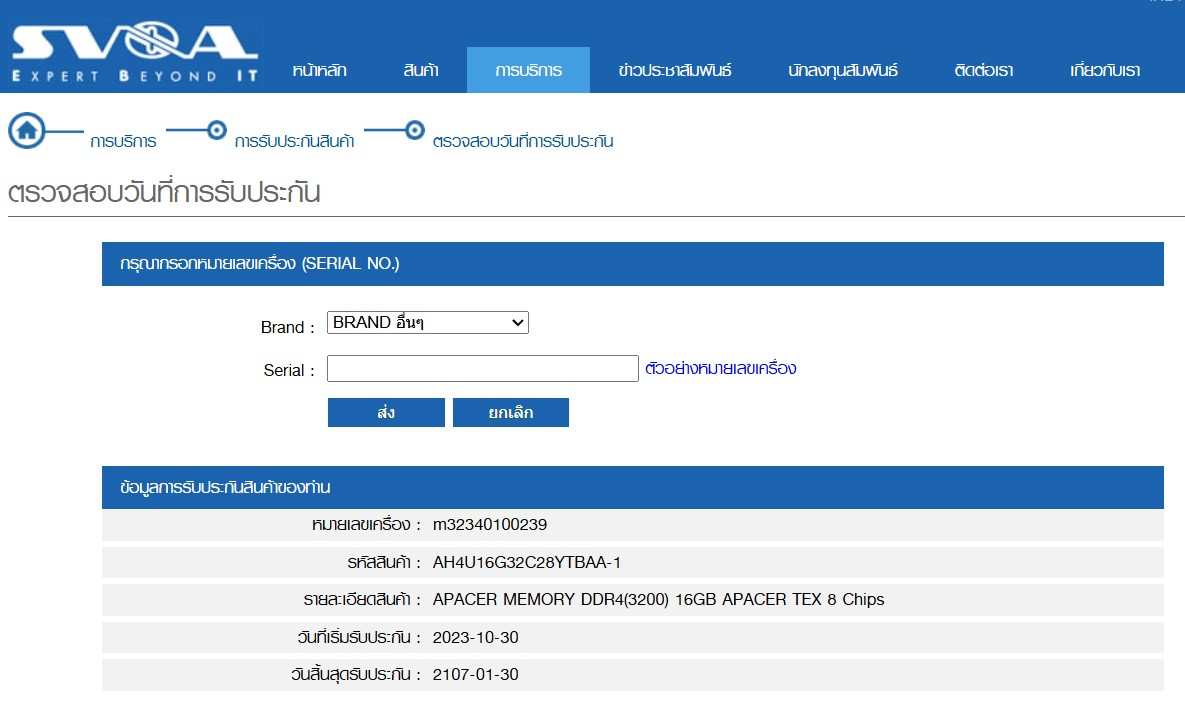Image resolution: width=1185 pixels, height=702 pixels.
Task: Click the การรับประกันสินค้า breadcrumb link
Action: 294,142
